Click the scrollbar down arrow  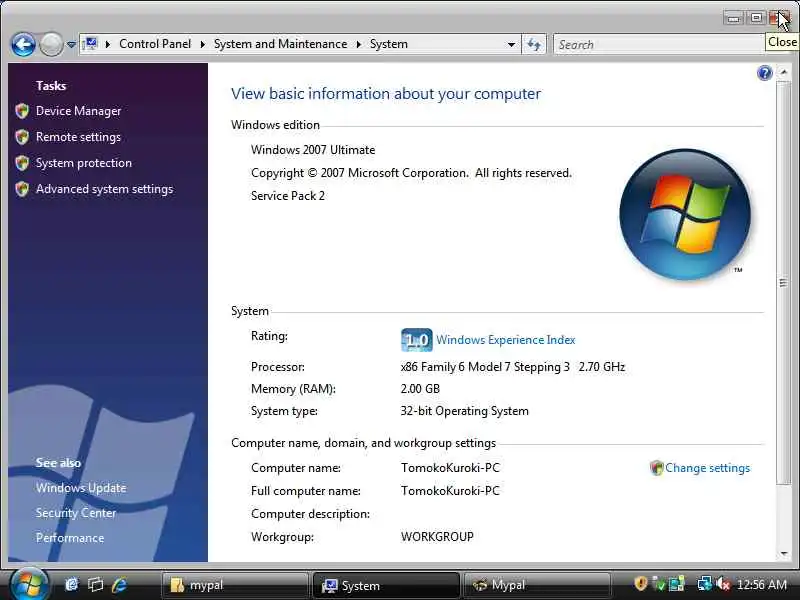784,554
